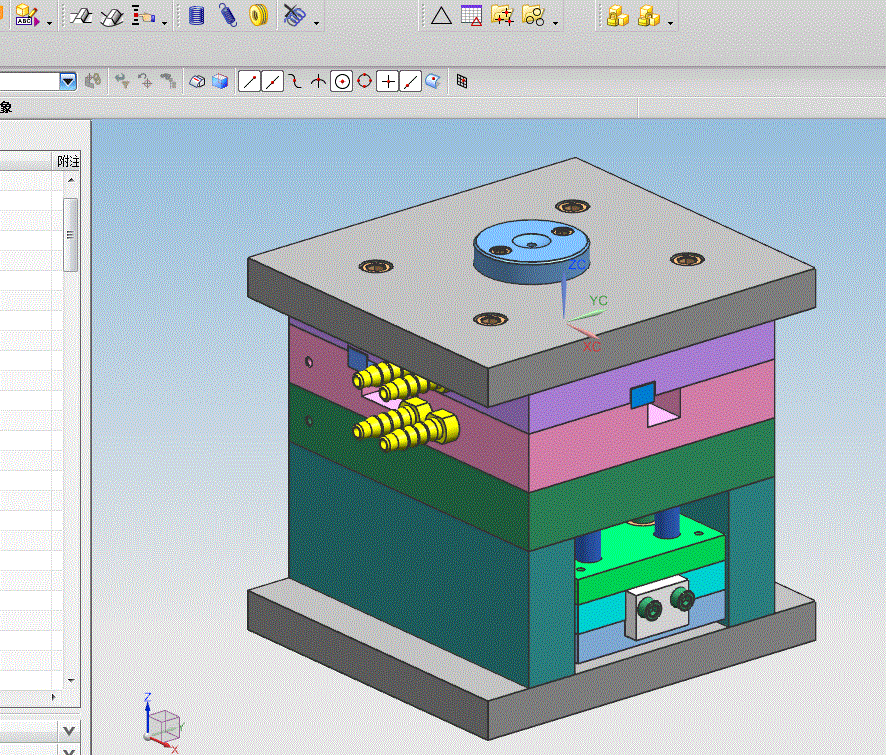This screenshot has height=755, width=886.
Task: Open dropdown beside locked blocks icons
Action: (x=670, y=23)
